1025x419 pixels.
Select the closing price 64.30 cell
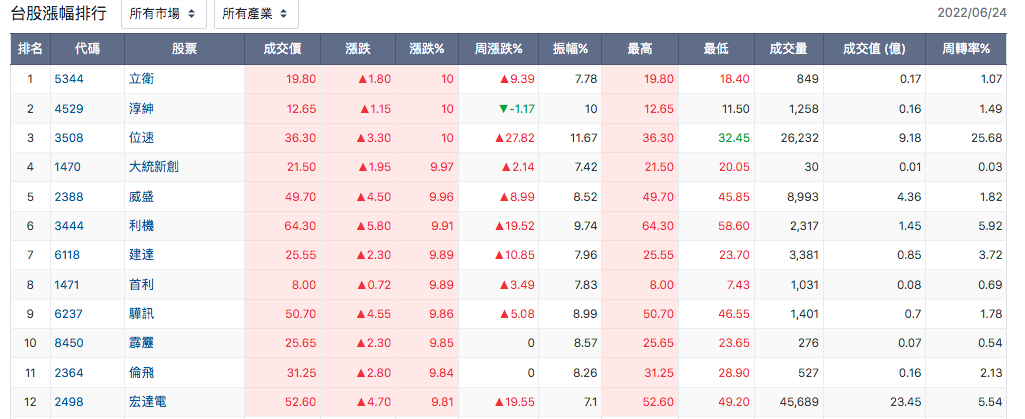[x=282, y=226]
